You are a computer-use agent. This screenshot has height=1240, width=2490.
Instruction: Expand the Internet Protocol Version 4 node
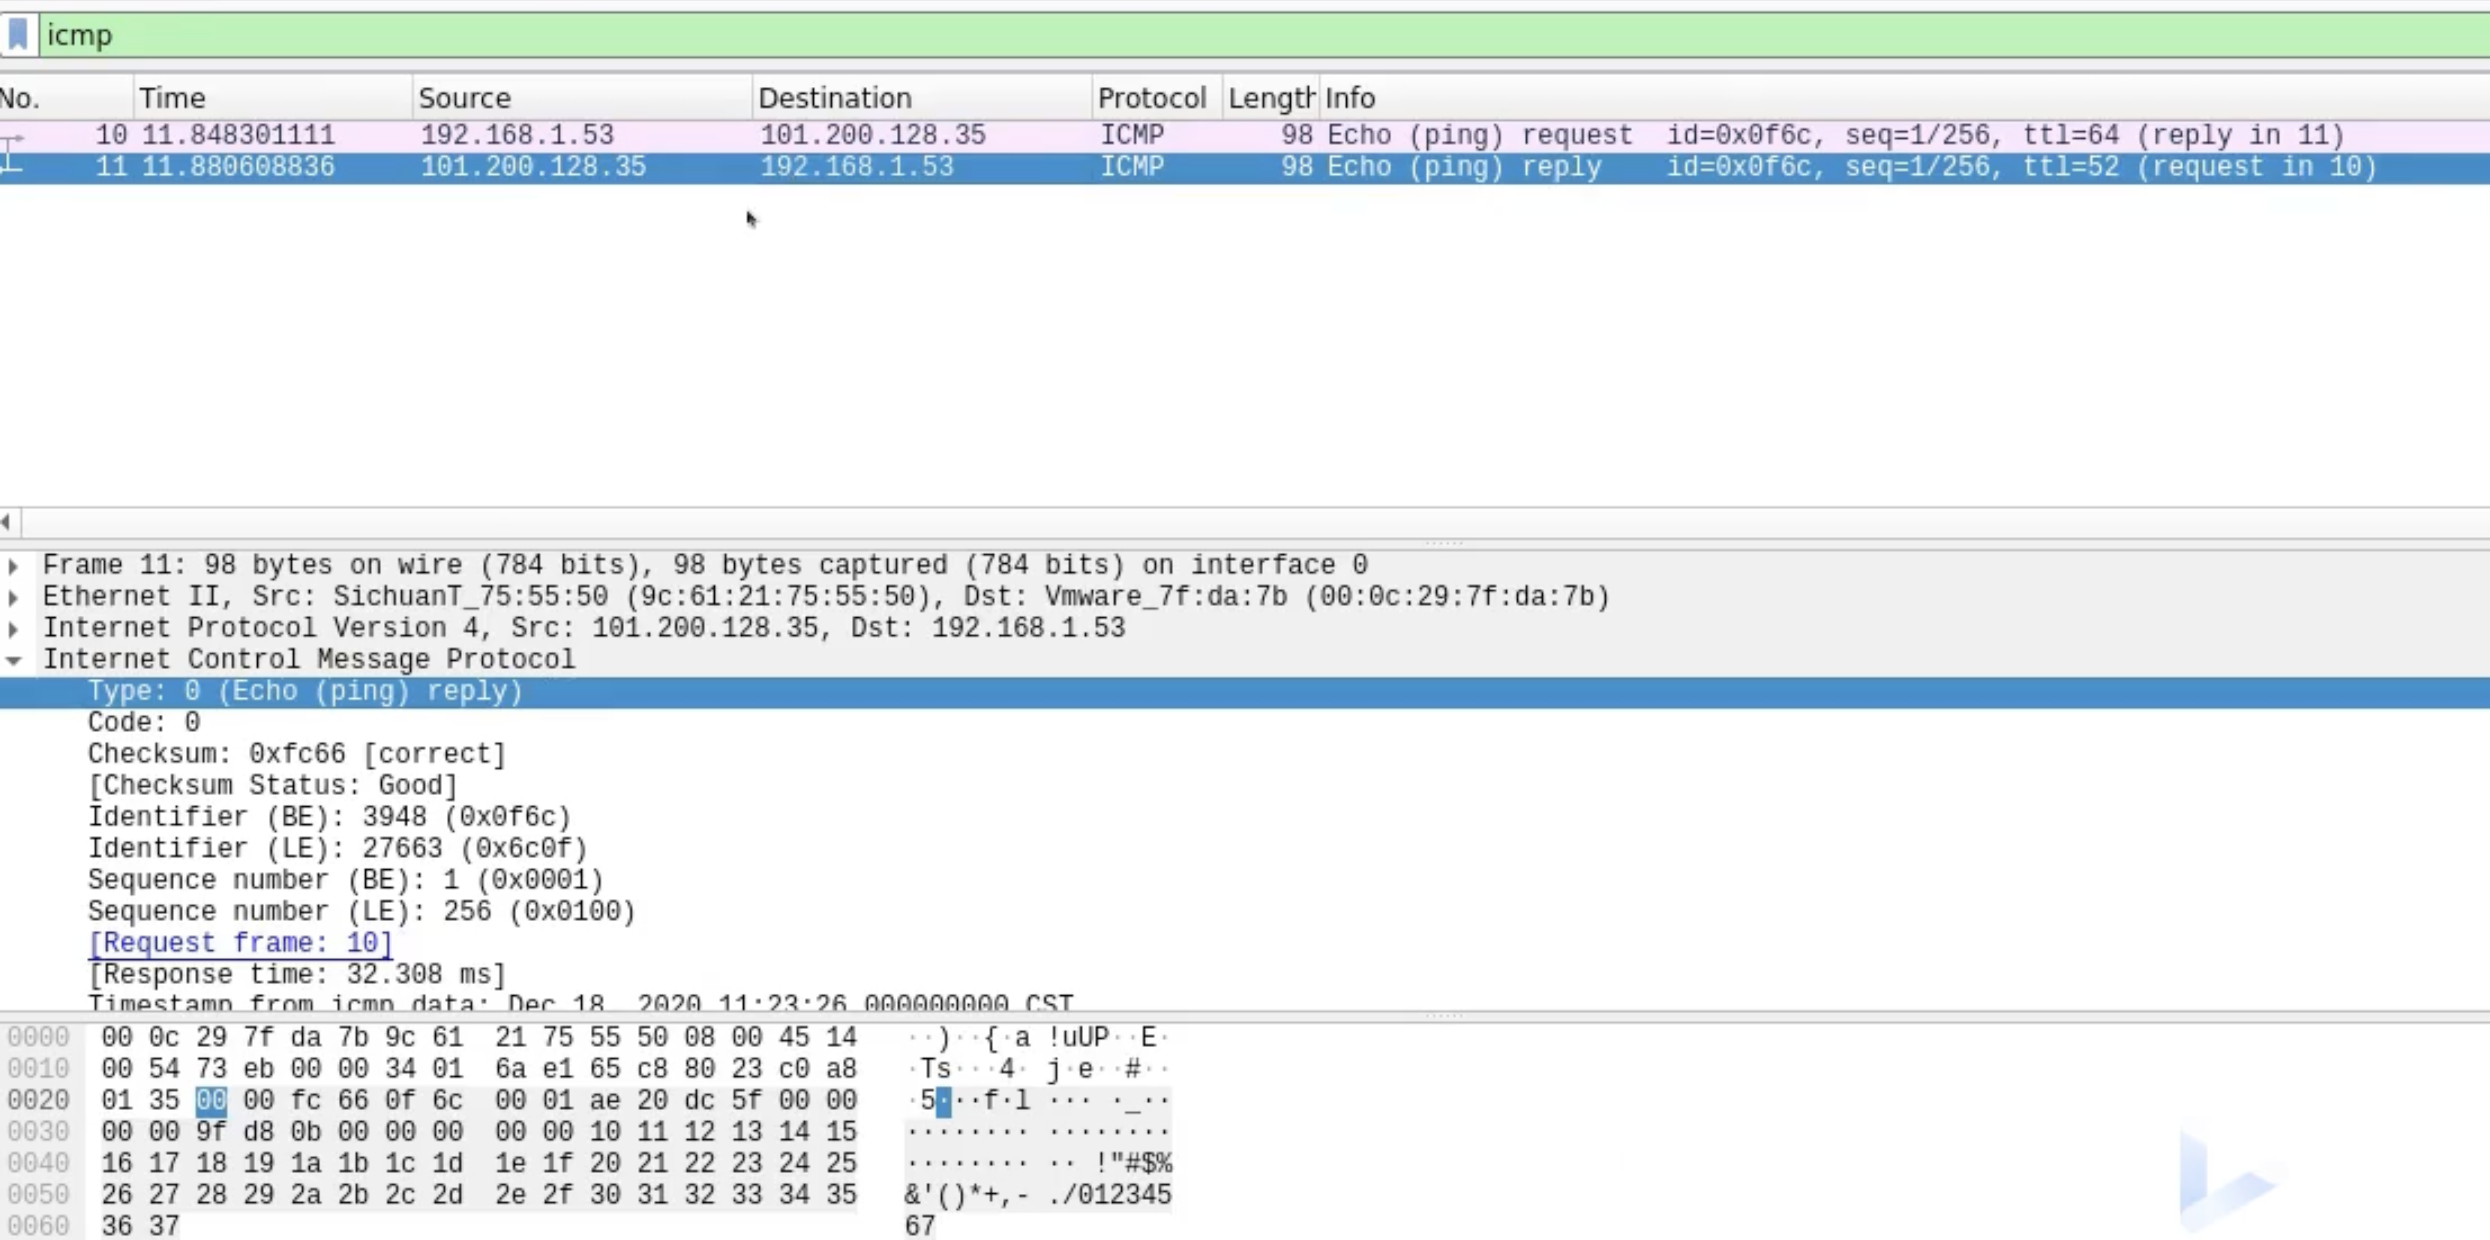coord(13,629)
